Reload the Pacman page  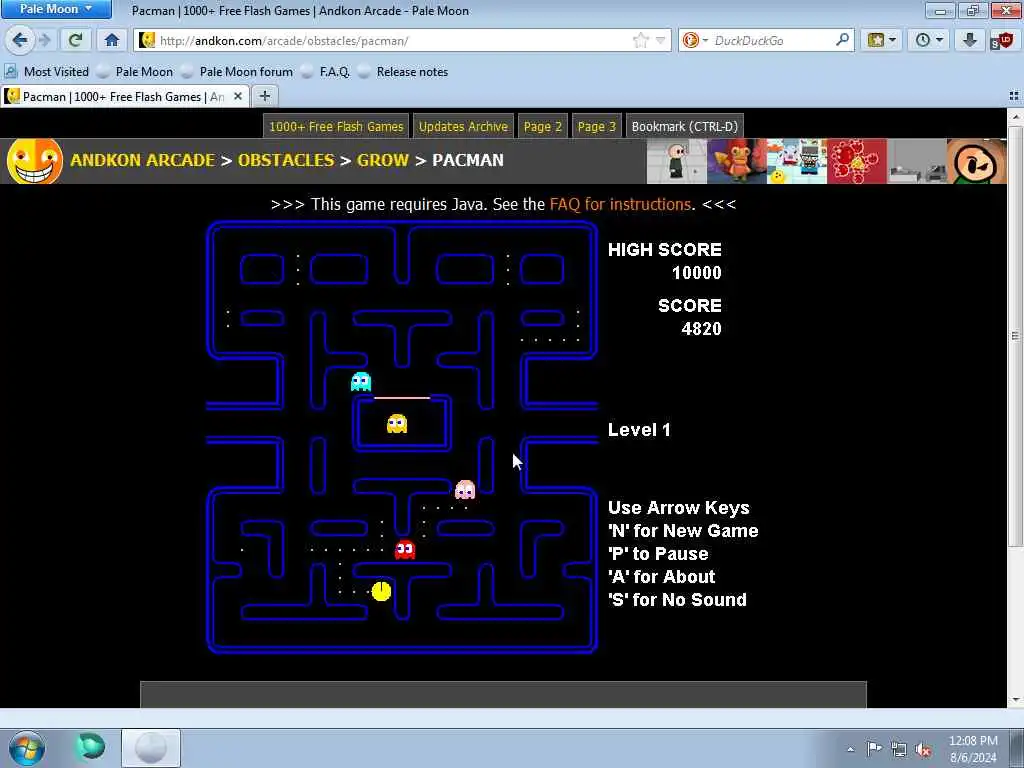[76, 40]
